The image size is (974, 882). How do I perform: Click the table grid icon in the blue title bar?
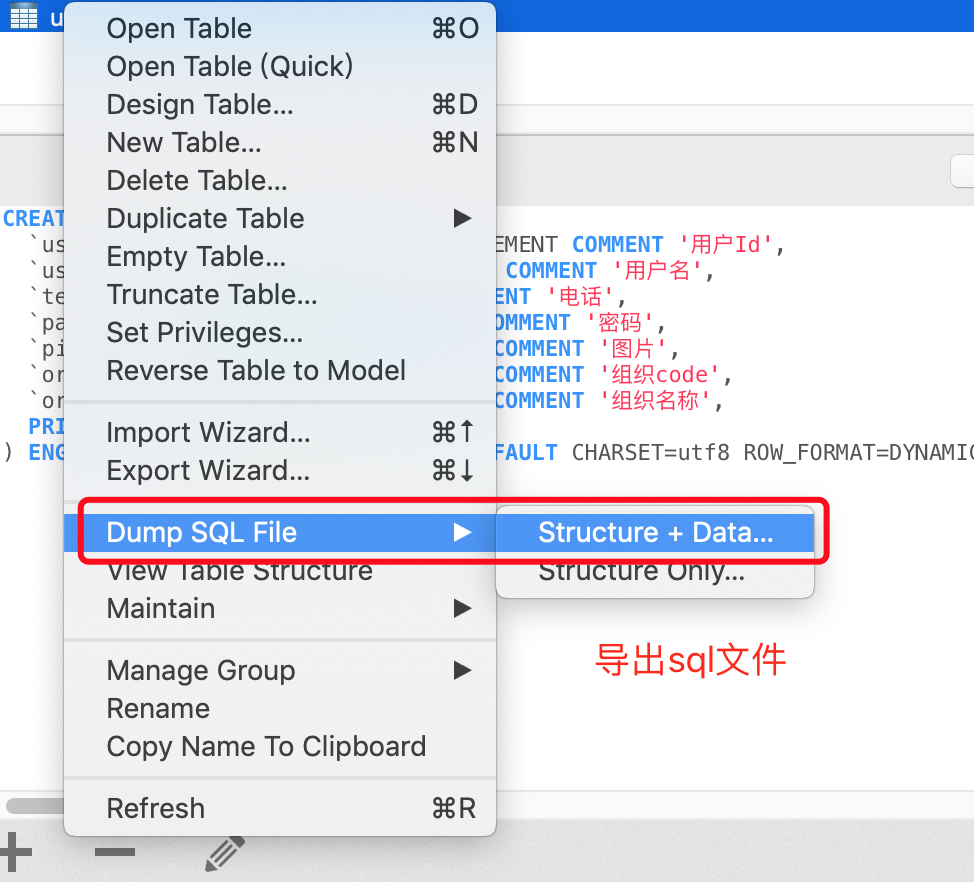(x=24, y=15)
